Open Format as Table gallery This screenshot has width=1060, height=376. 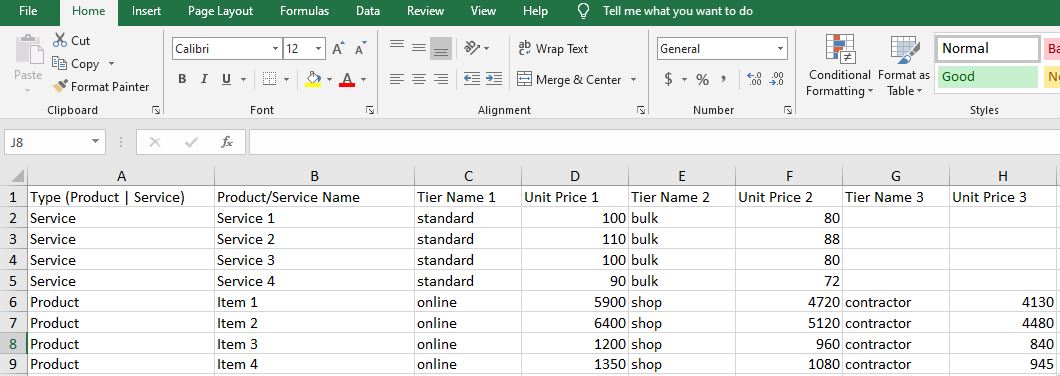[904, 66]
